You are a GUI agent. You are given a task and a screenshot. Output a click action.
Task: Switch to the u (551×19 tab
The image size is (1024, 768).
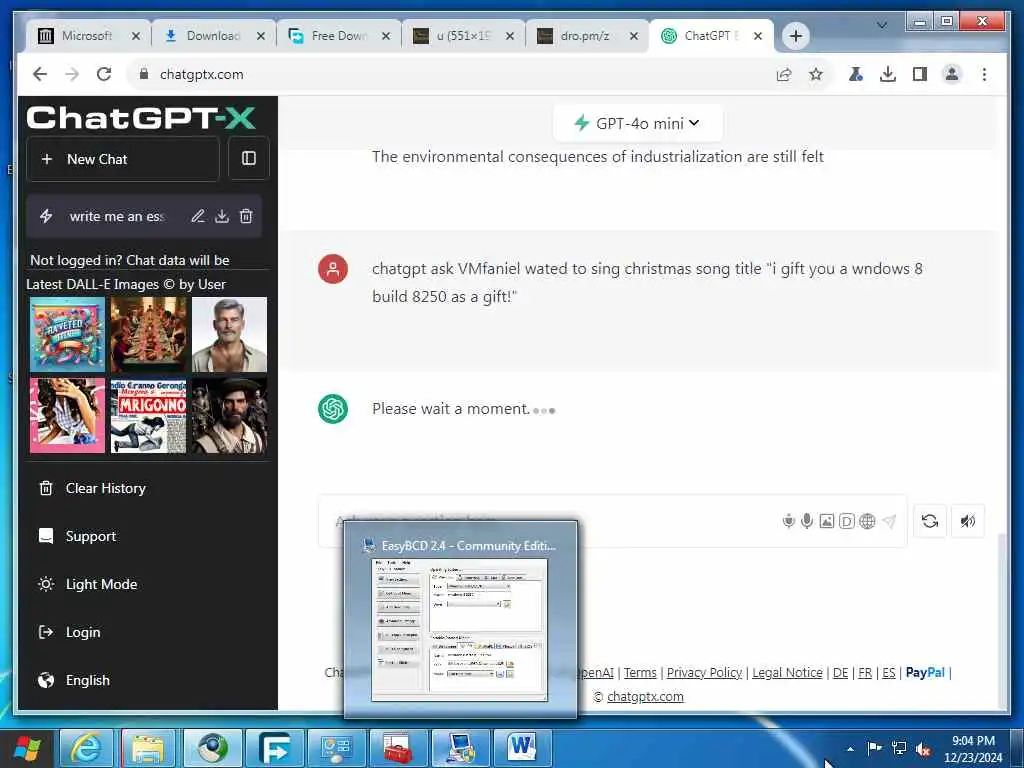pos(464,36)
